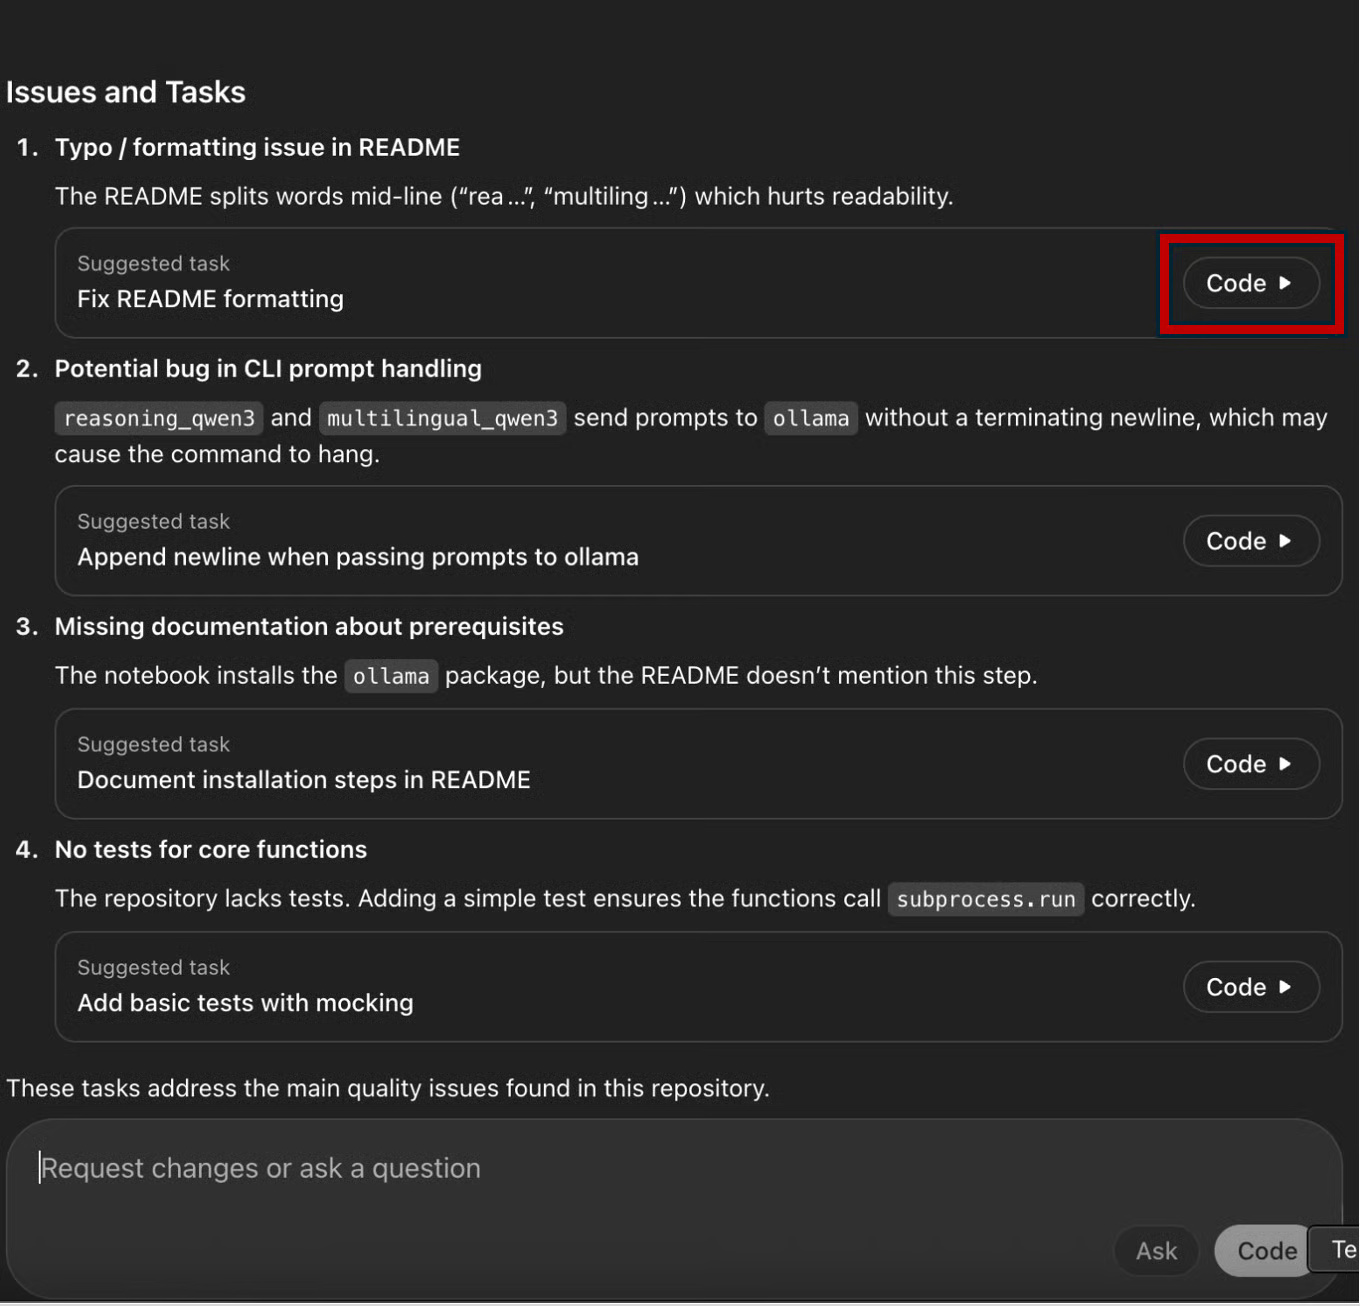Click the play arrow on Fix README formatting's Code button
This screenshot has height=1306, width=1360.
1286,283
